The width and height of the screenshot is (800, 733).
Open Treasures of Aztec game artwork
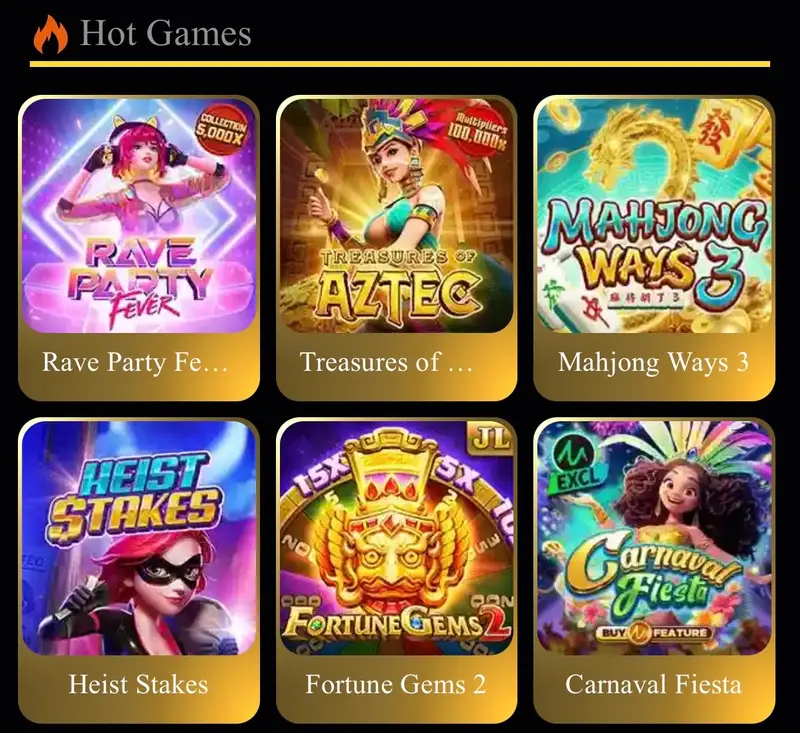pyautogui.click(x=396, y=215)
